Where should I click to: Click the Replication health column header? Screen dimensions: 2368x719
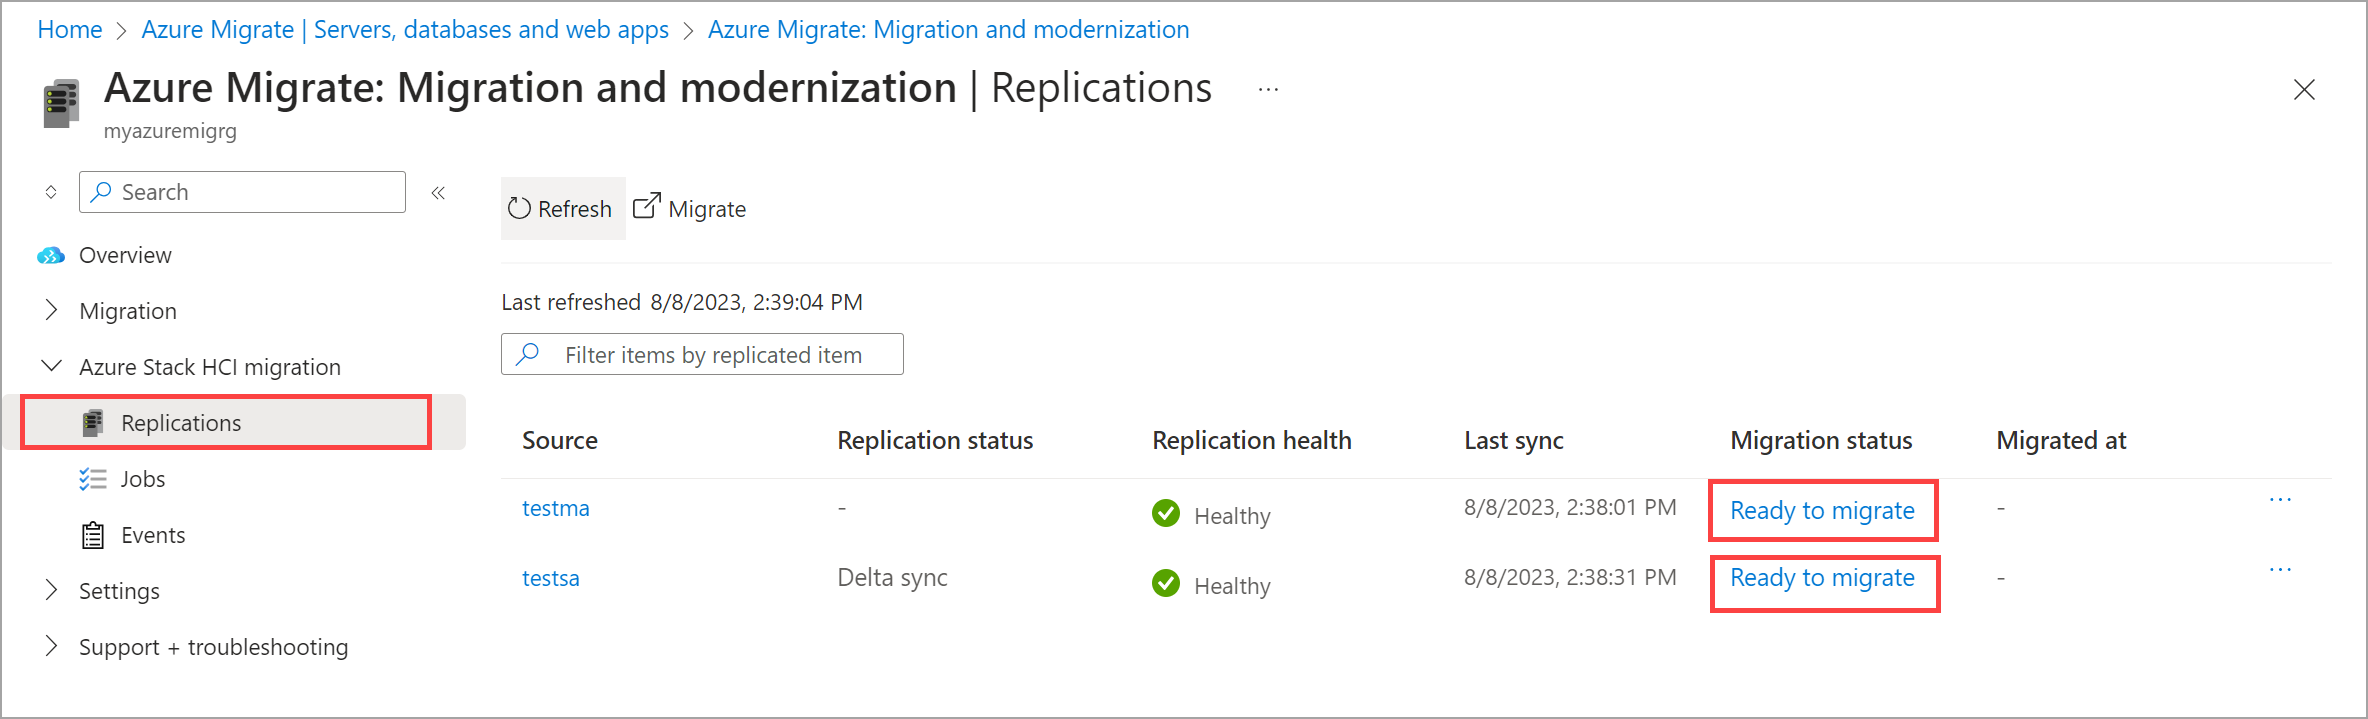1251,440
